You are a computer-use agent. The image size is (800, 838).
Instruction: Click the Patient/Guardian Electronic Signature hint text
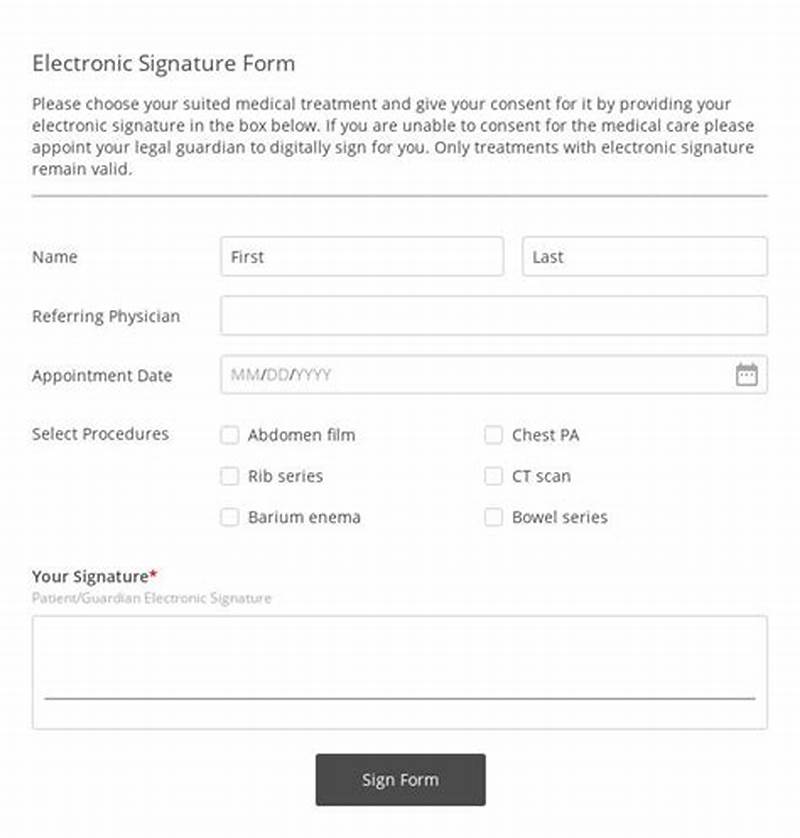click(151, 597)
